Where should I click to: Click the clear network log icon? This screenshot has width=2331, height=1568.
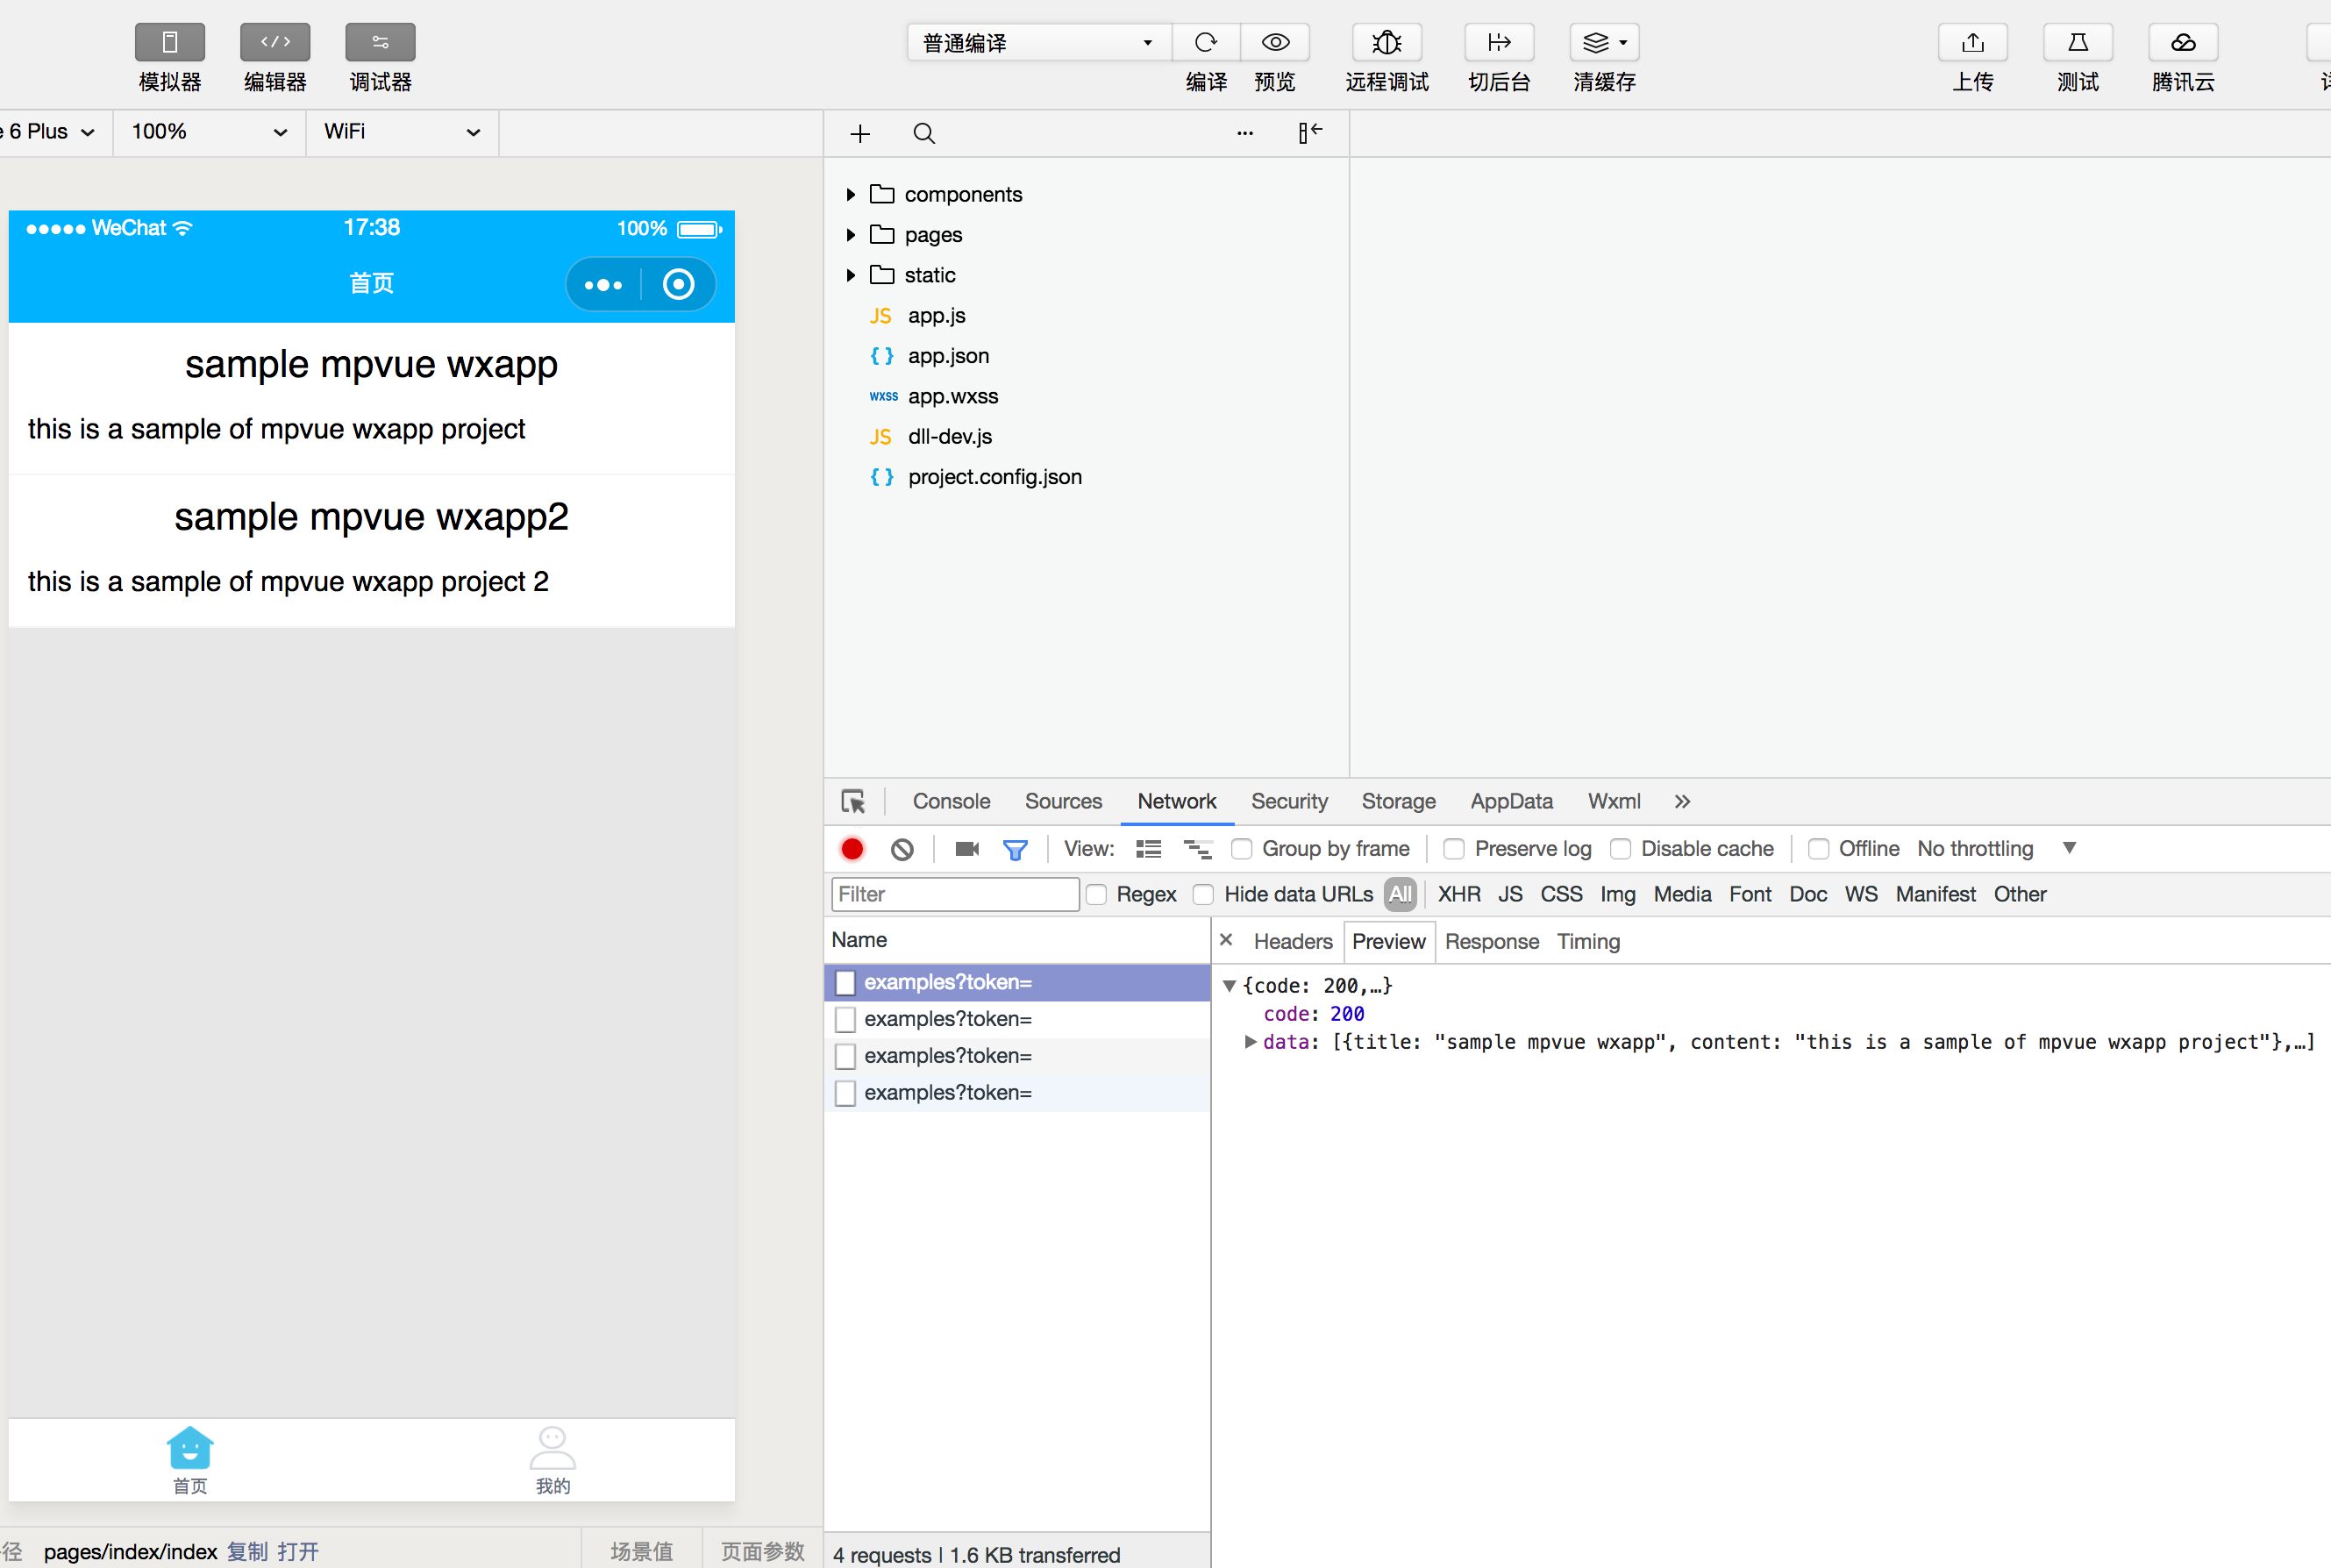pos(902,849)
